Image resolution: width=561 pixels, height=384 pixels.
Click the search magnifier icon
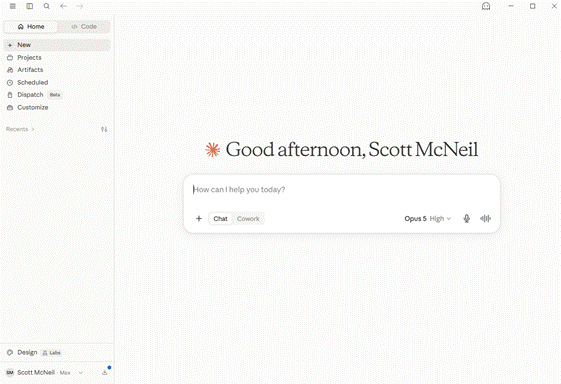(47, 6)
